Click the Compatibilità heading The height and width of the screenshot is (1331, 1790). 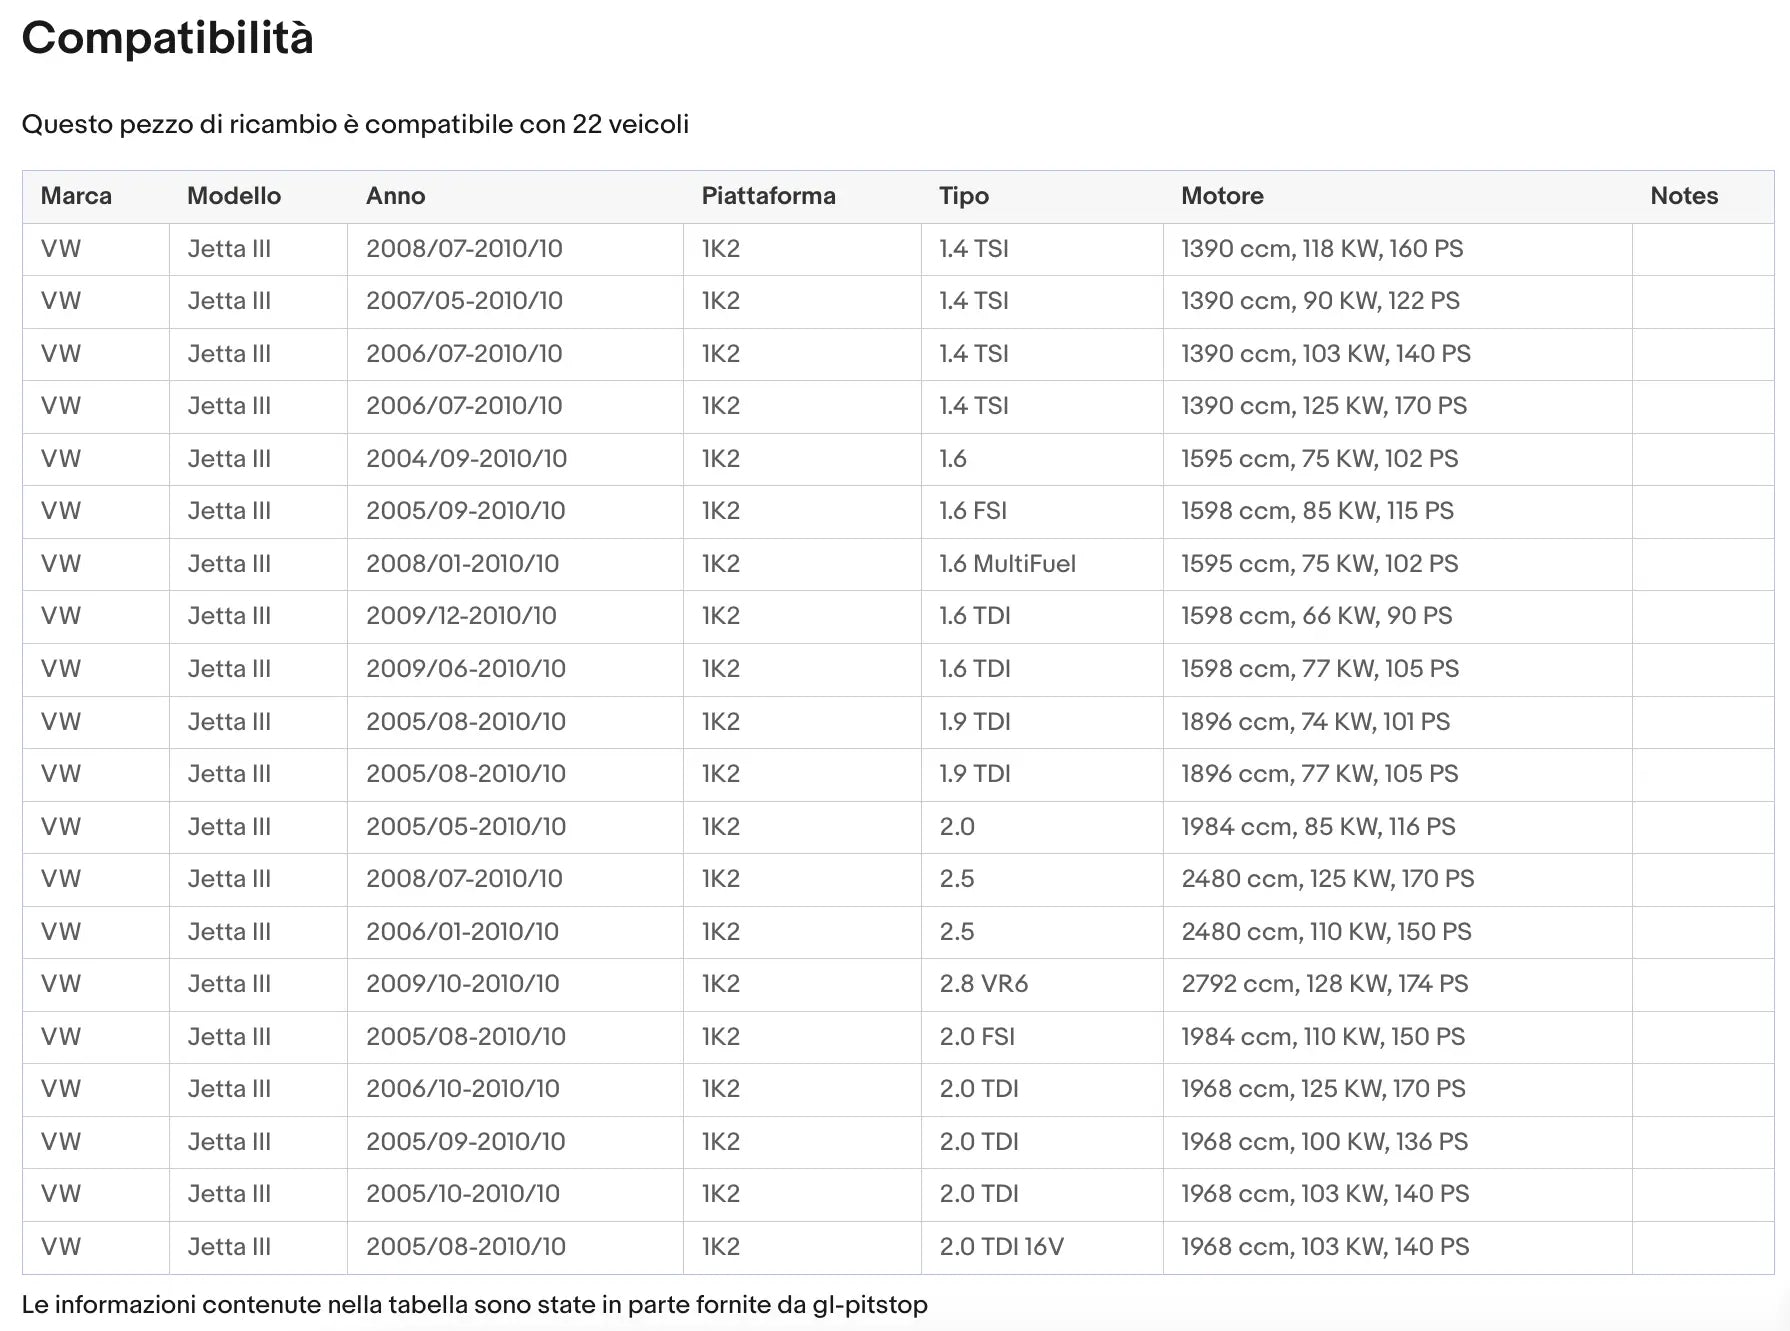tap(168, 39)
